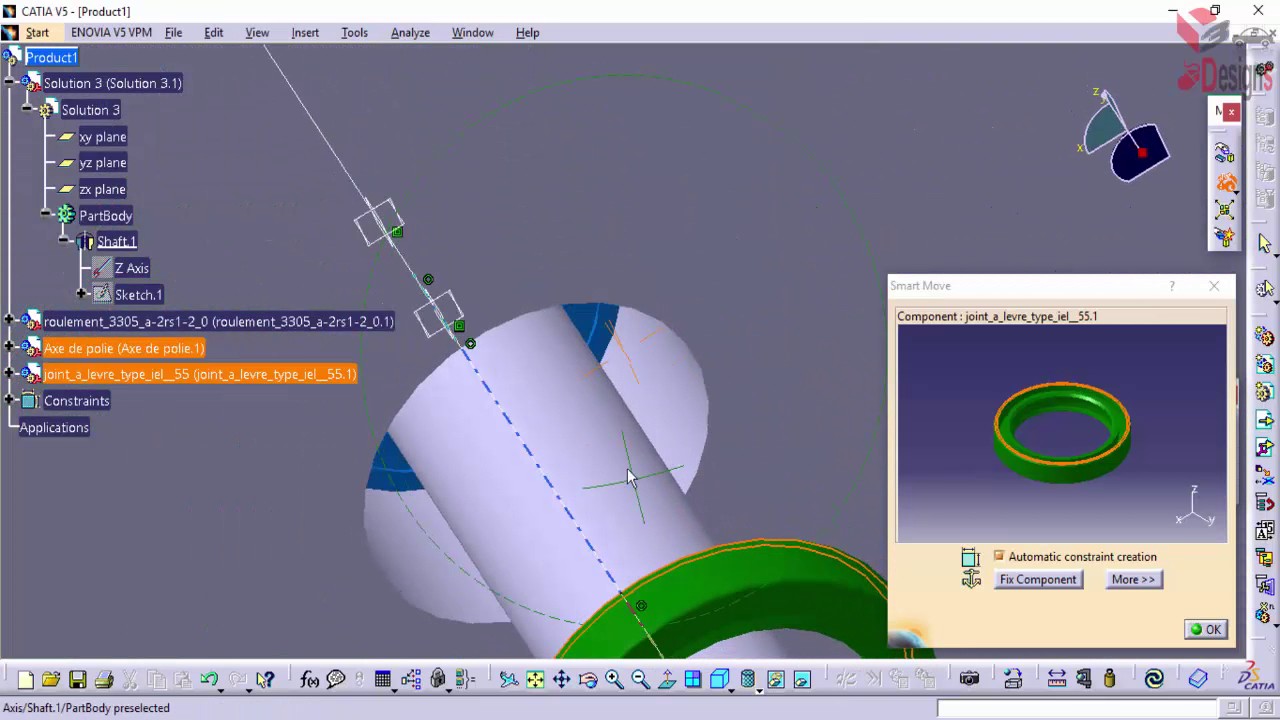Click the Shading view mode cylinder icon

click(747, 679)
